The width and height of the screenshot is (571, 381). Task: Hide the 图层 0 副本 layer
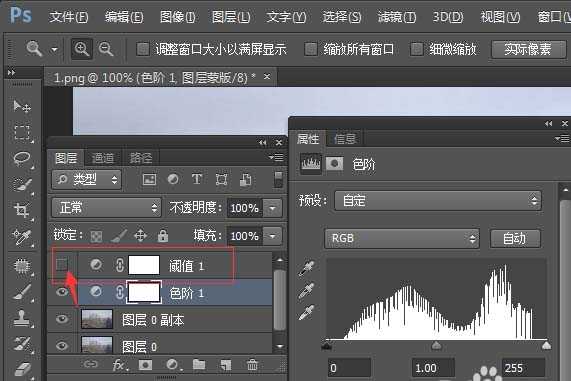pyautogui.click(x=62, y=319)
